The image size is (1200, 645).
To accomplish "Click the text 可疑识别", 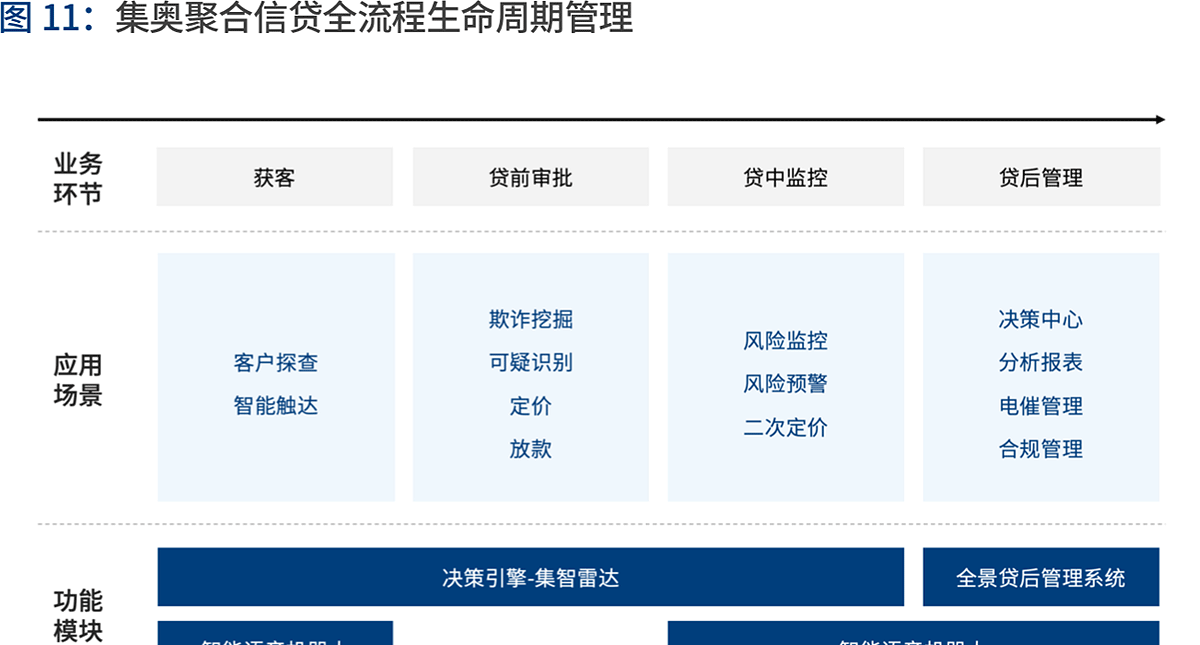I will (531, 363).
